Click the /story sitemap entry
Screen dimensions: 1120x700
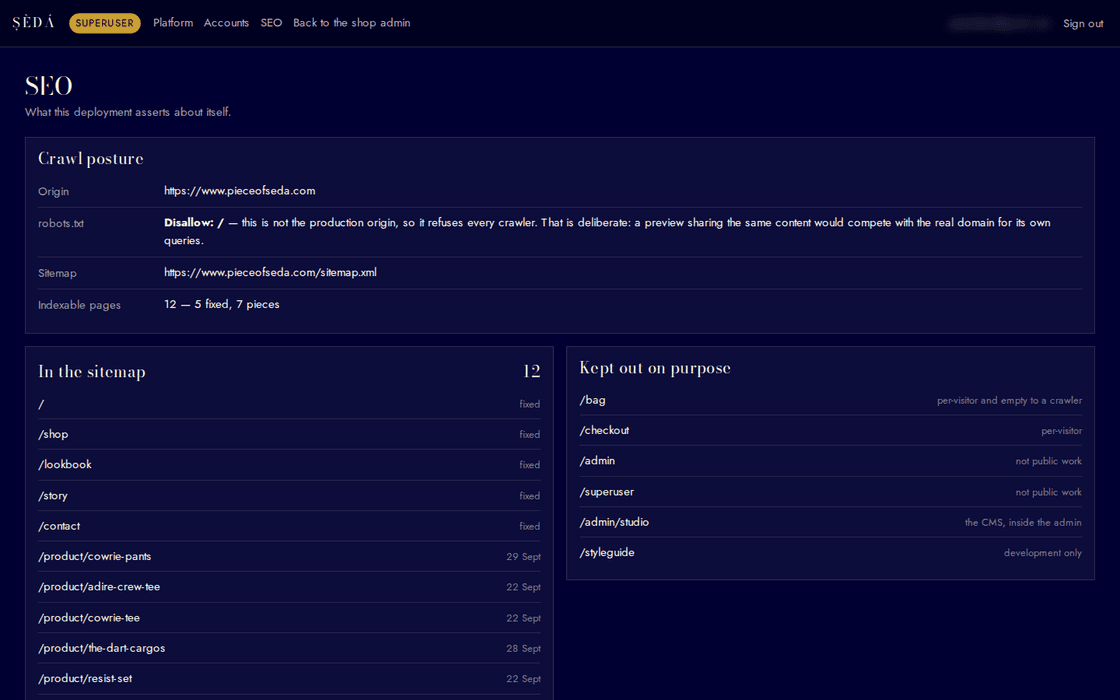click(x=289, y=496)
